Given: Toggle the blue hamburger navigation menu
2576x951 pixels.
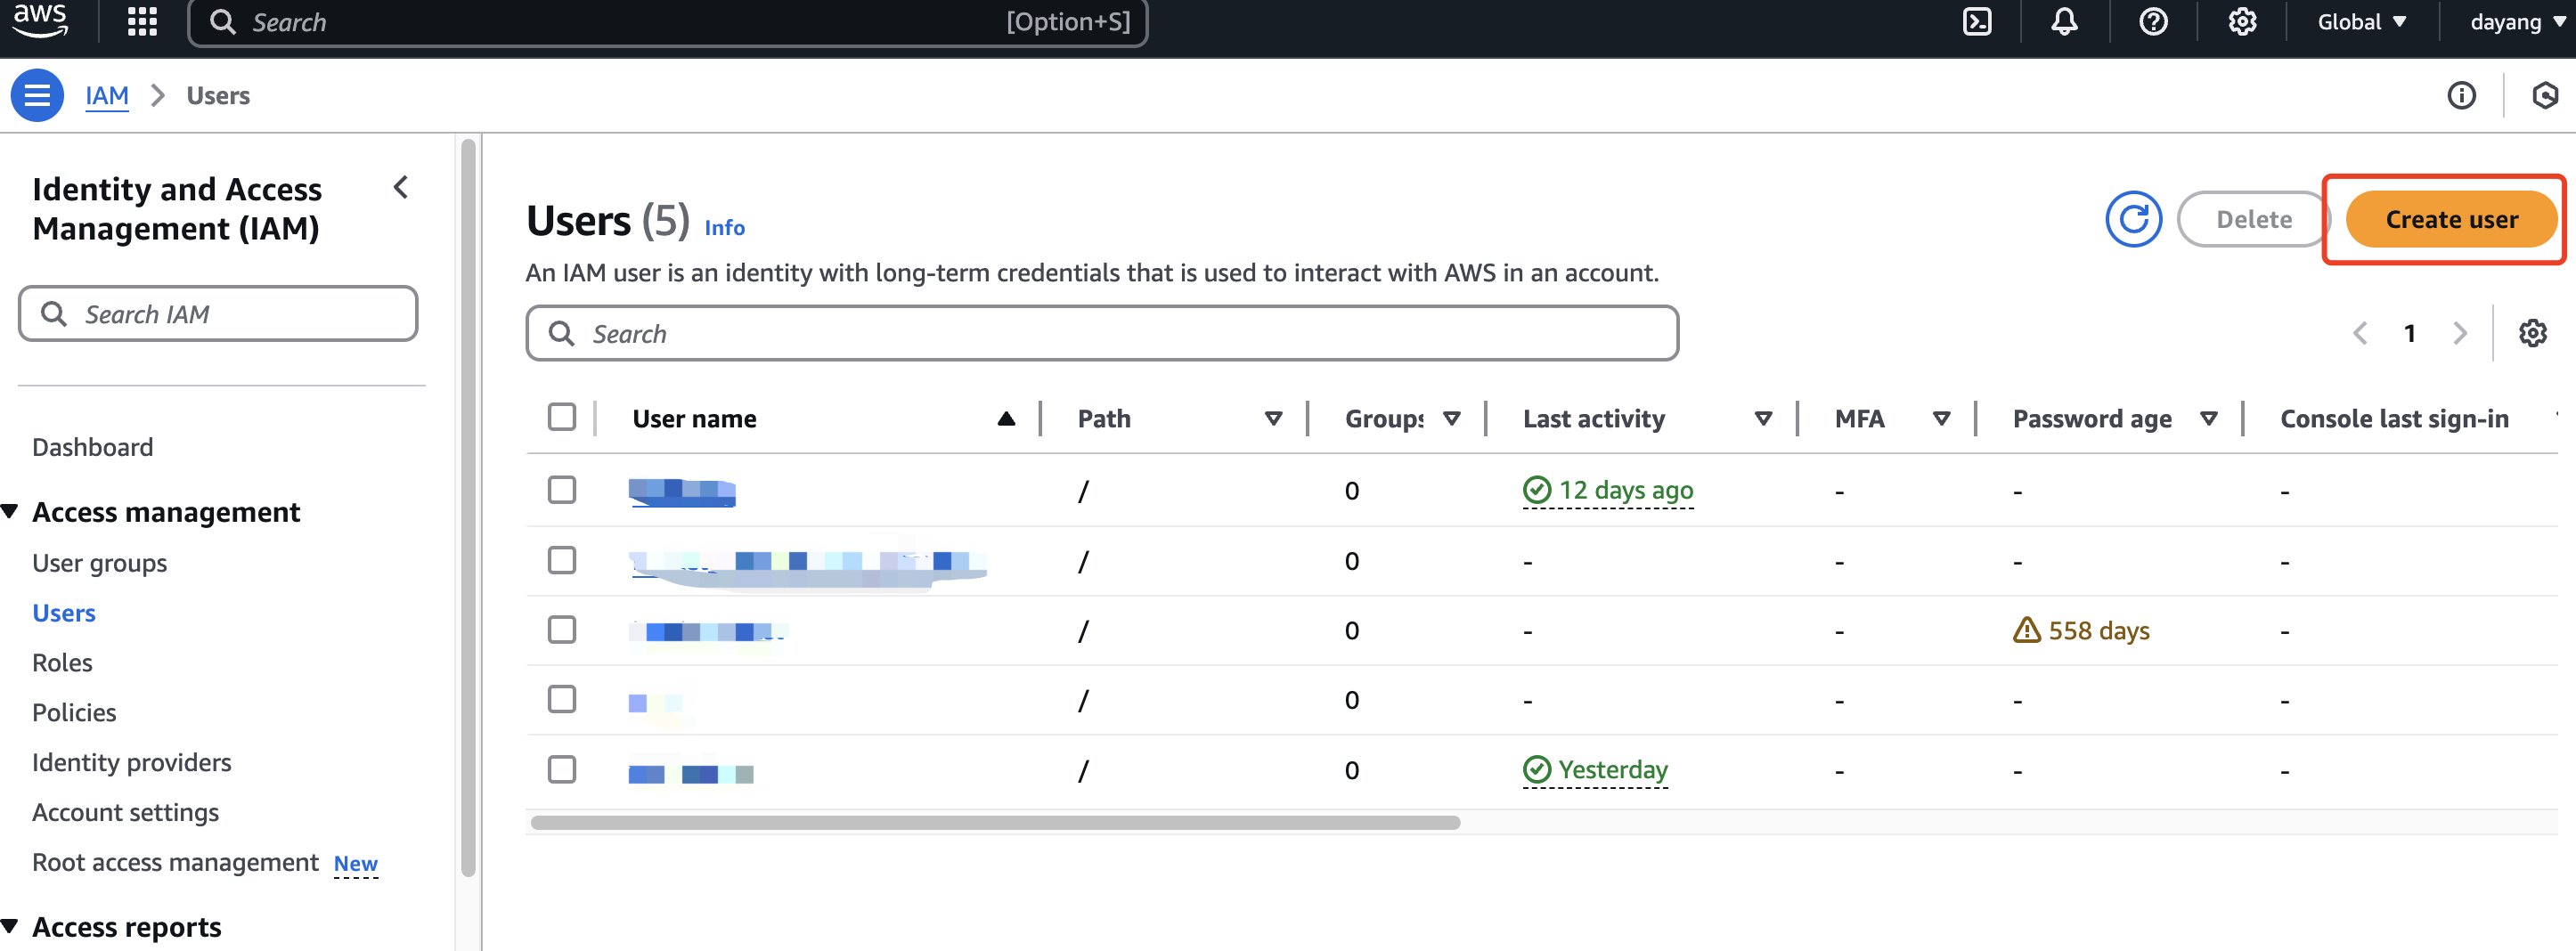Looking at the screenshot, I should pos(37,95).
